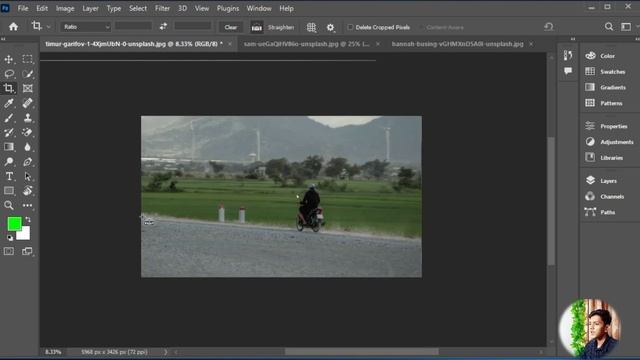Image resolution: width=640 pixels, height=360 pixels.
Task: Open the Comments panel icon
Action: pyautogui.click(x=568, y=71)
